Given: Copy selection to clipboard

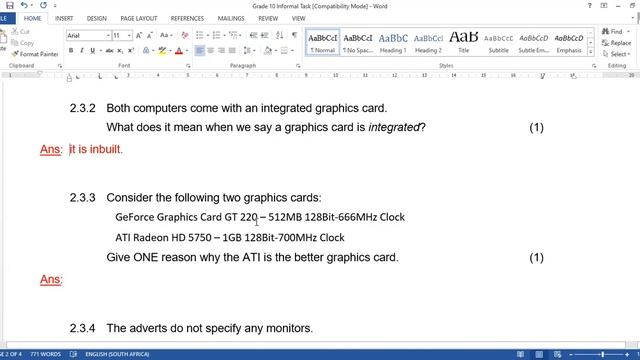Looking at the screenshot, I should pos(22,43).
